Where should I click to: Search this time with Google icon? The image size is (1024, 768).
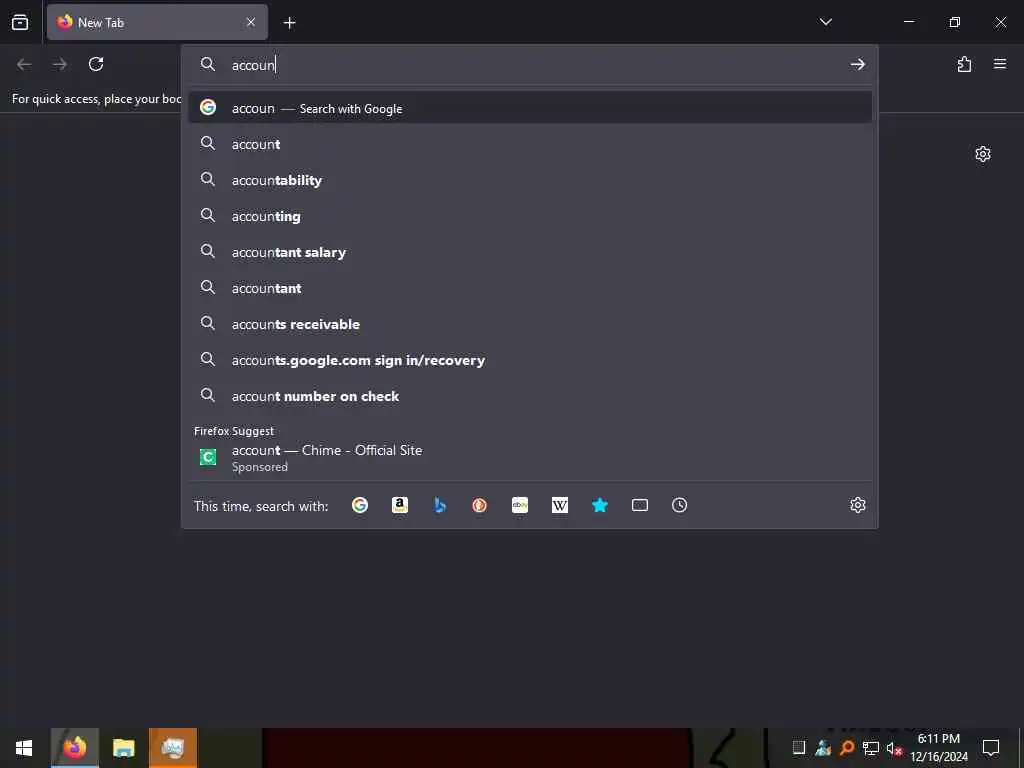coord(360,505)
